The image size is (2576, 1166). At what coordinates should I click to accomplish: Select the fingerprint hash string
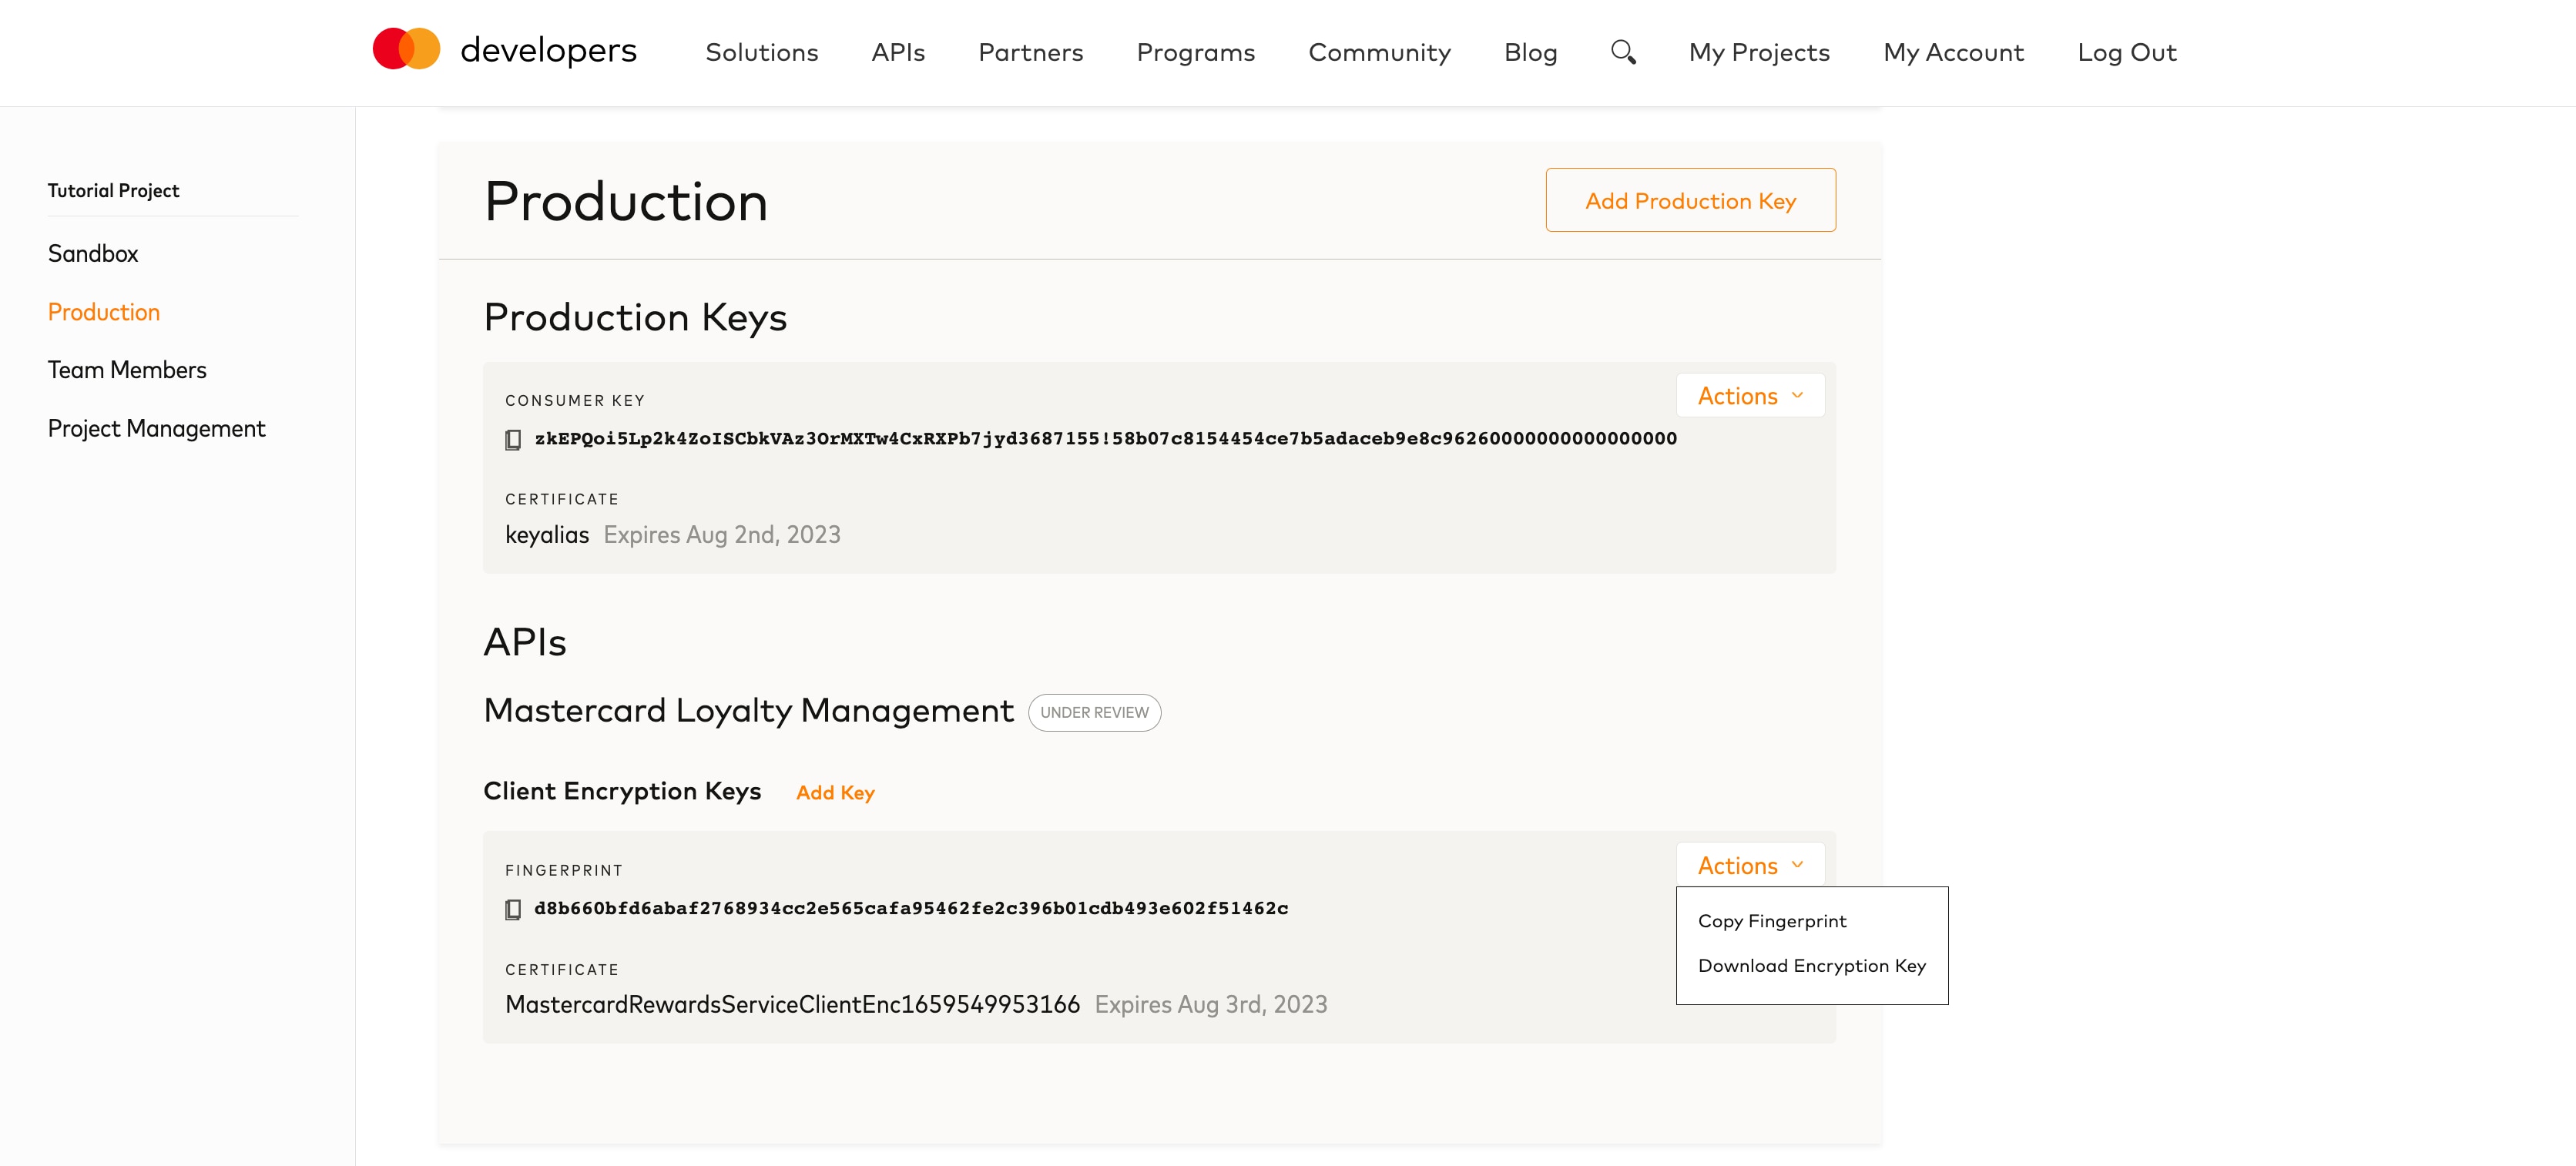point(911,908)
